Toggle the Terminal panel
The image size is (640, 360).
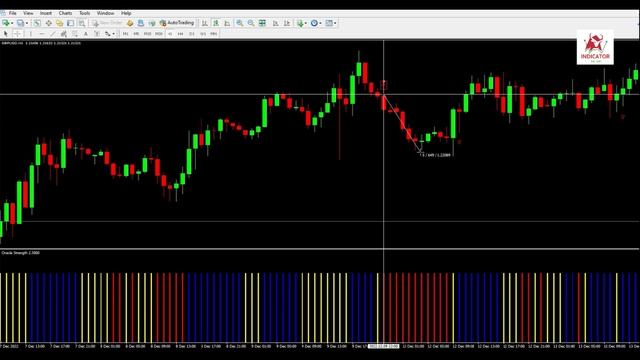(x=70, y=23)
